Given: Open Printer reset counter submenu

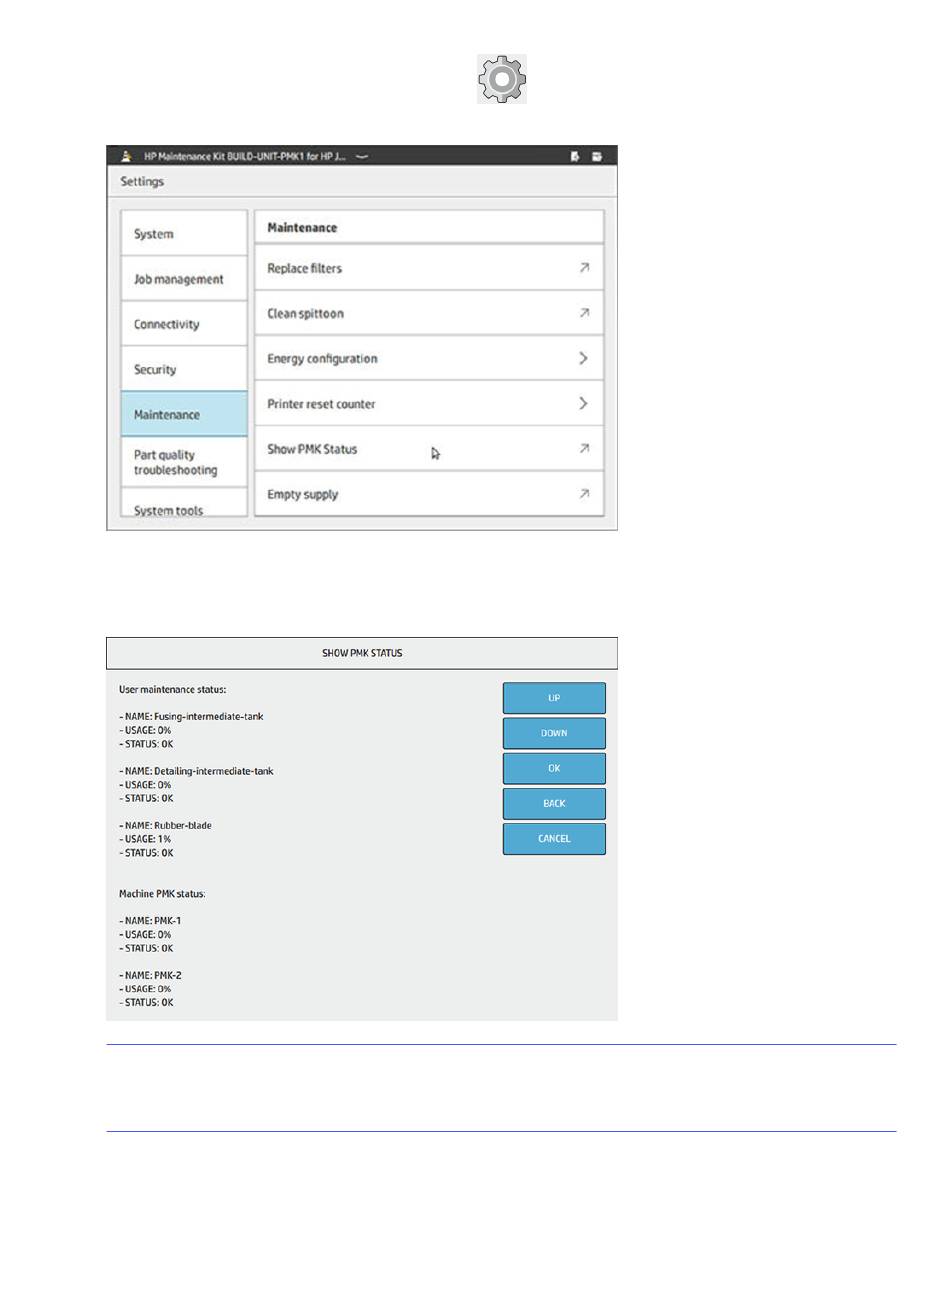Looking at the screenshot, I should [429, 403].
